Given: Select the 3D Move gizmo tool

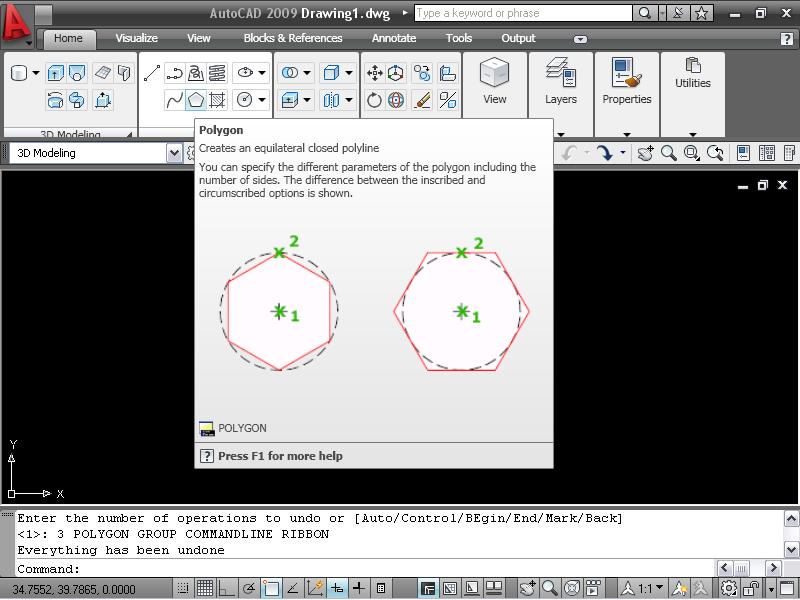Looking at the screenshot, I should coord(396,73).
